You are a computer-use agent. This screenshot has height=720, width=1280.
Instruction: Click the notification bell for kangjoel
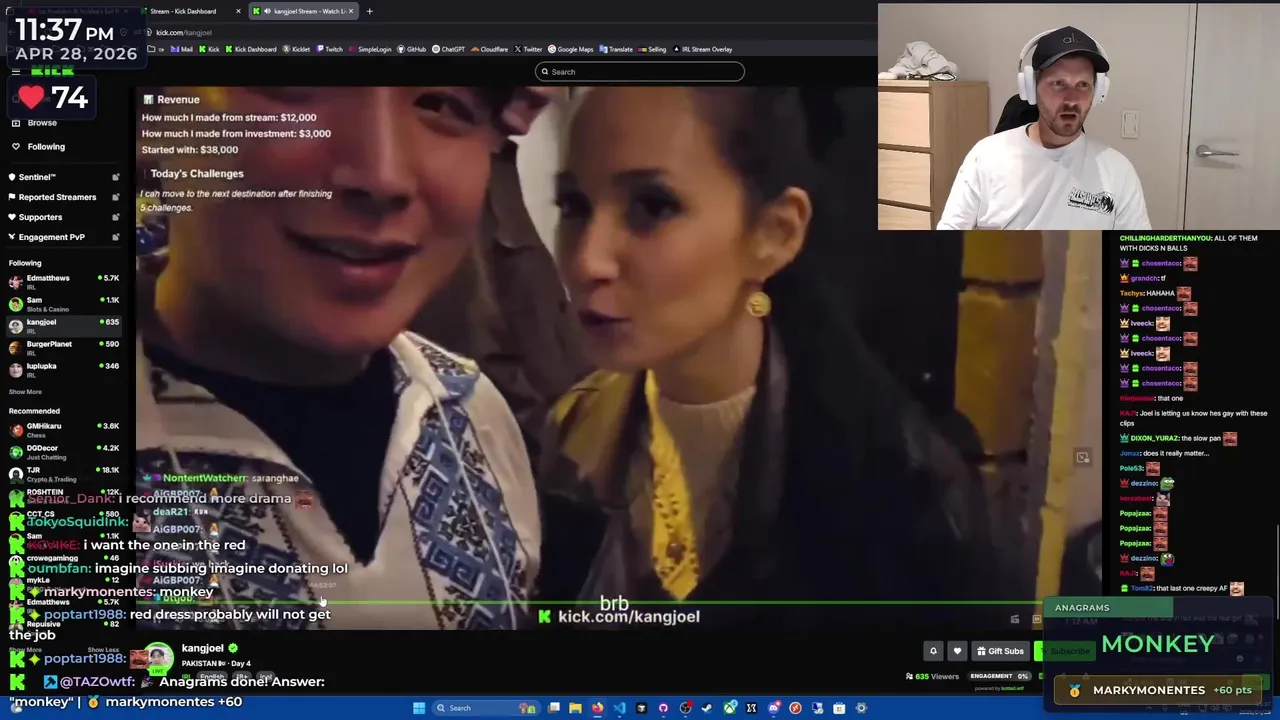coord(933,651)
